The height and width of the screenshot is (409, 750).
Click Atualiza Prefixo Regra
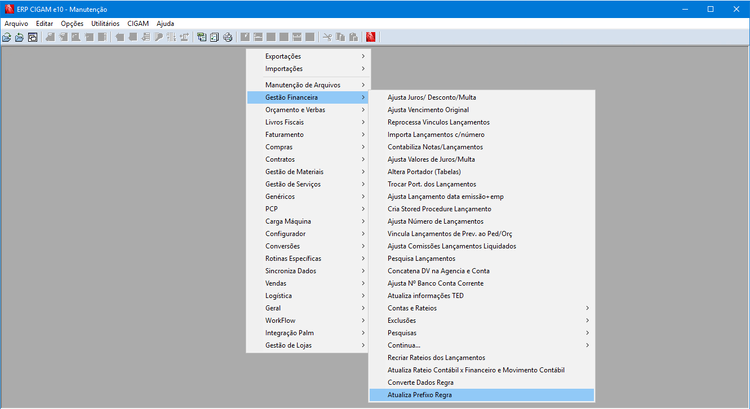[482, 395]
